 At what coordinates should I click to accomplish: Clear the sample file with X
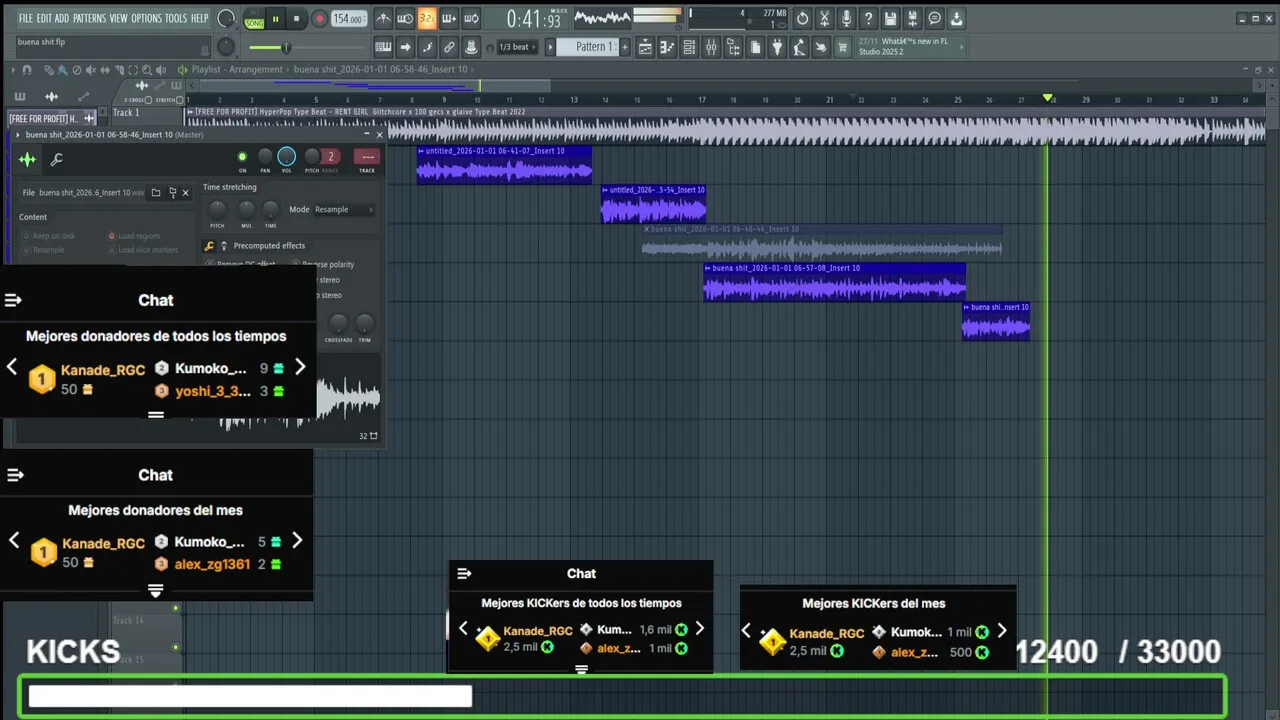(186, 192)
